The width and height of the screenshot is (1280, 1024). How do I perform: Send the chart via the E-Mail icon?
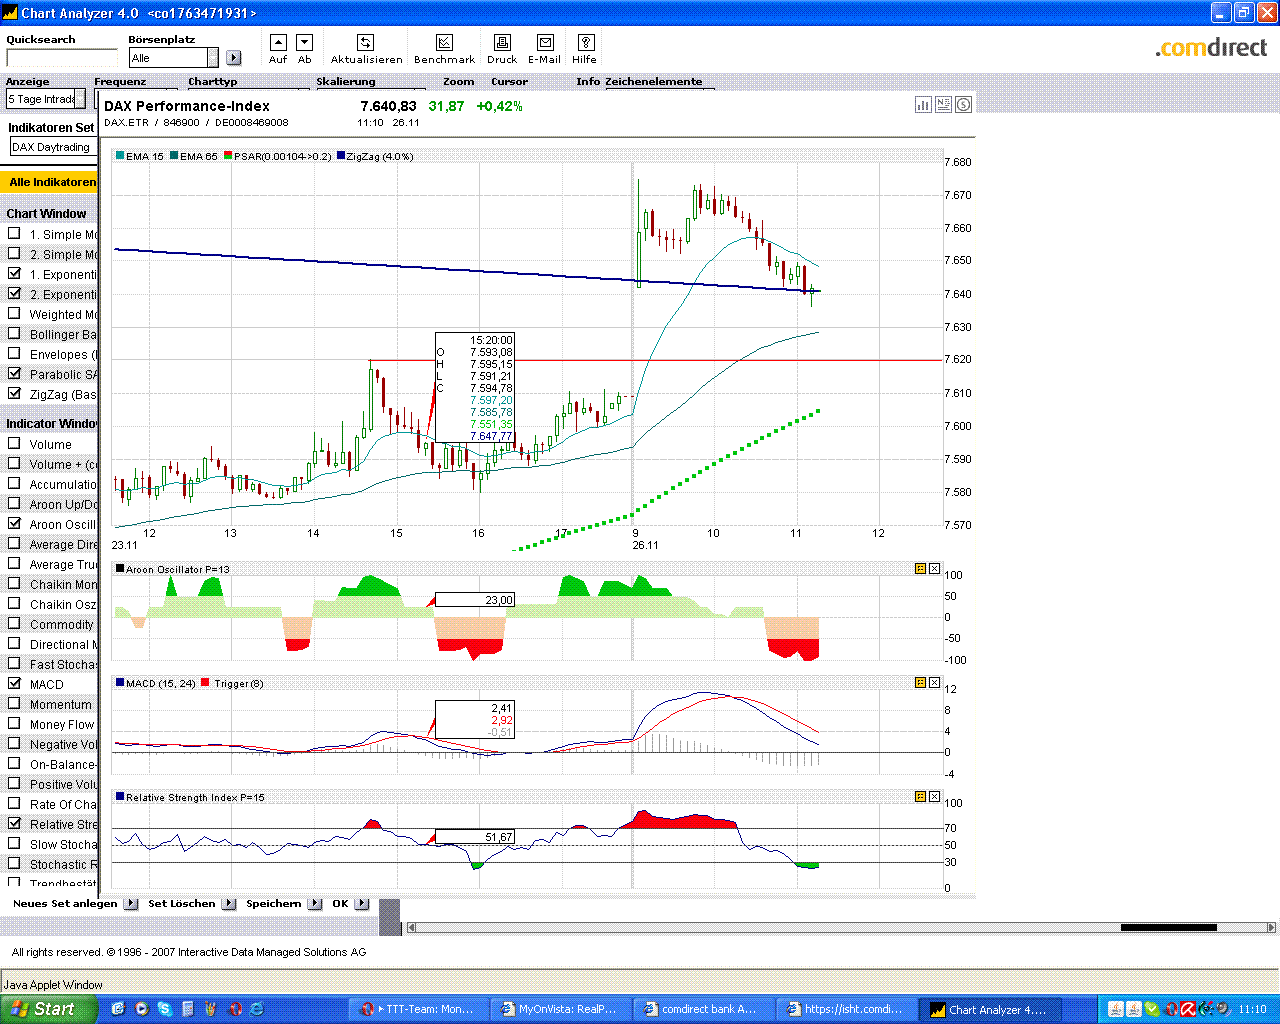click(x=545, y=42)
